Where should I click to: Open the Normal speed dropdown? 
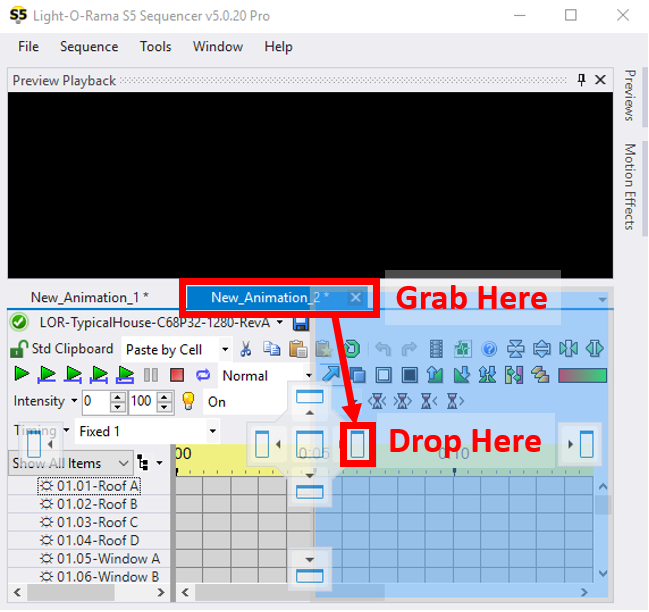308,376
